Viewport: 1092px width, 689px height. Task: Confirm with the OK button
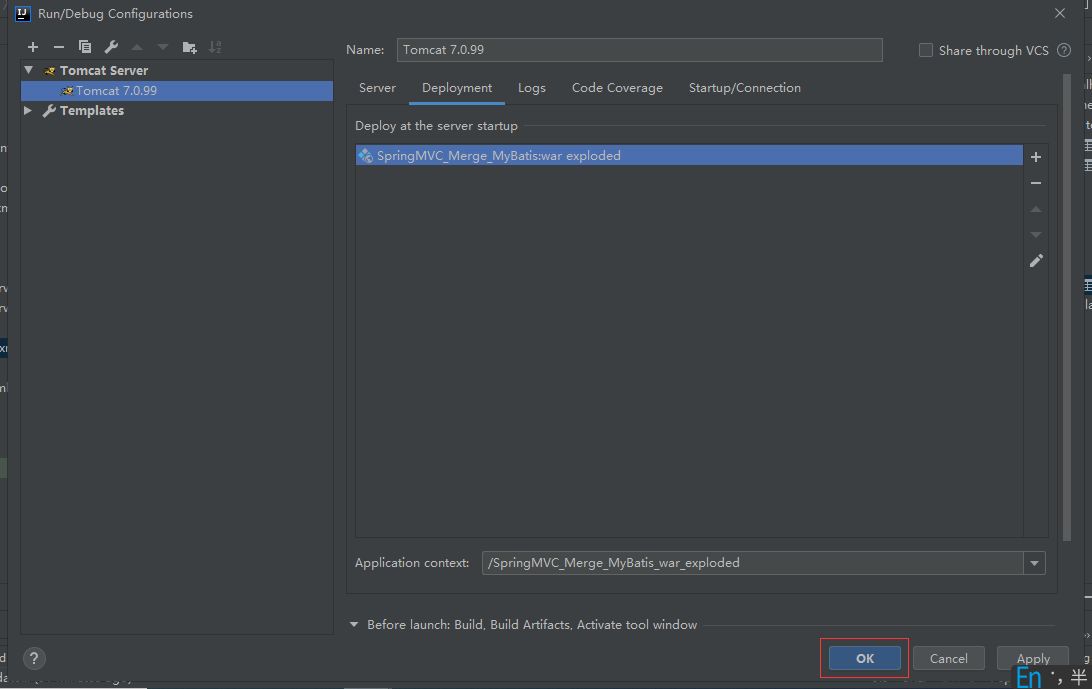[x=864, y=658]
